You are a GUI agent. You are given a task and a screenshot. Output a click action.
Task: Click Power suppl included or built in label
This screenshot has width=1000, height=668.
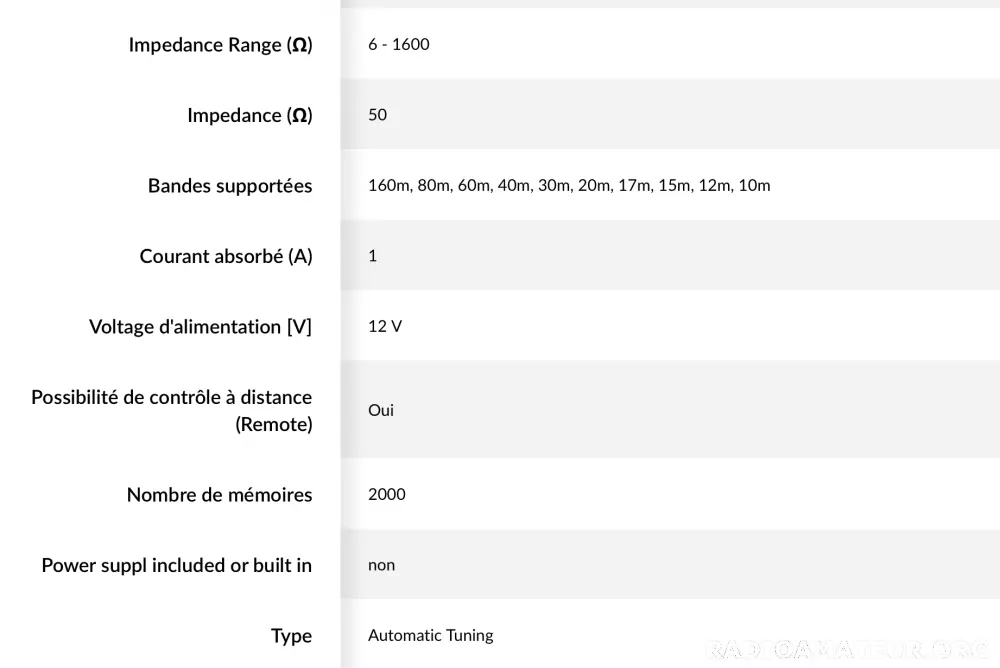point(177,565)
